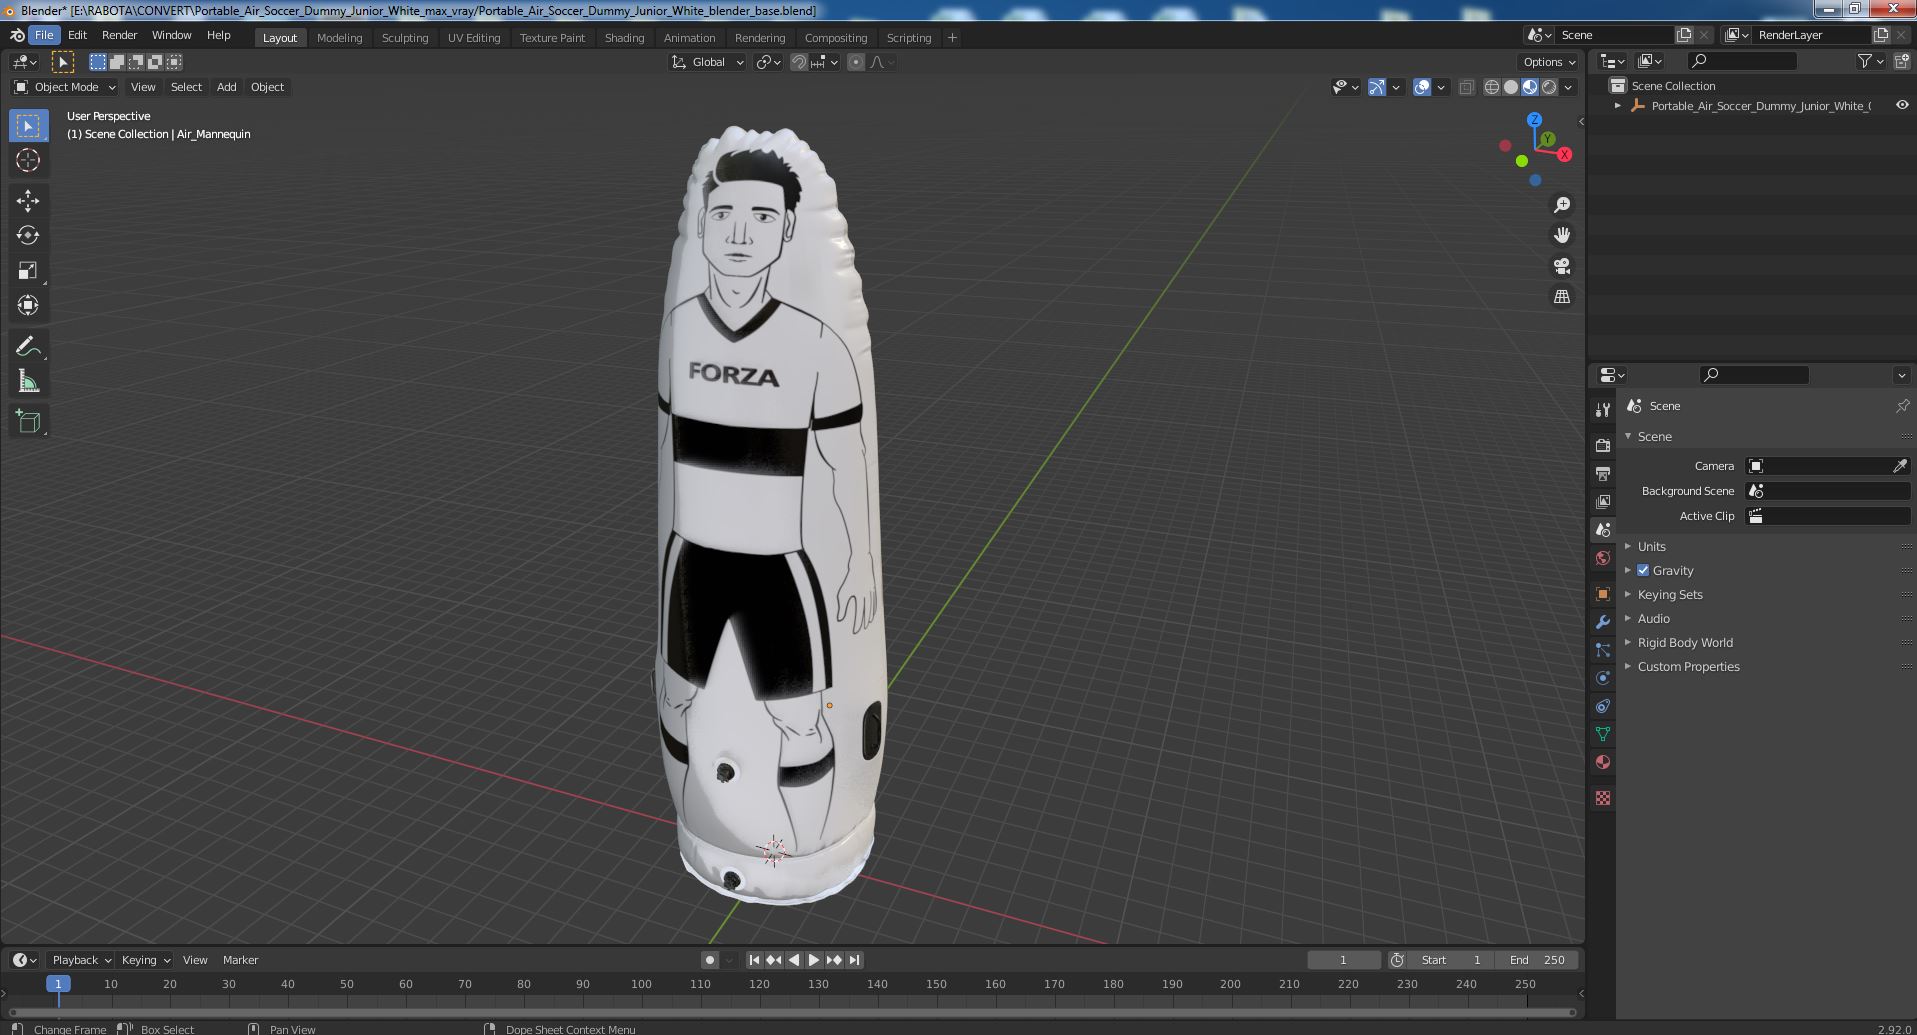Open the Render menu
1917x1035 pixels.
(119, 35)
